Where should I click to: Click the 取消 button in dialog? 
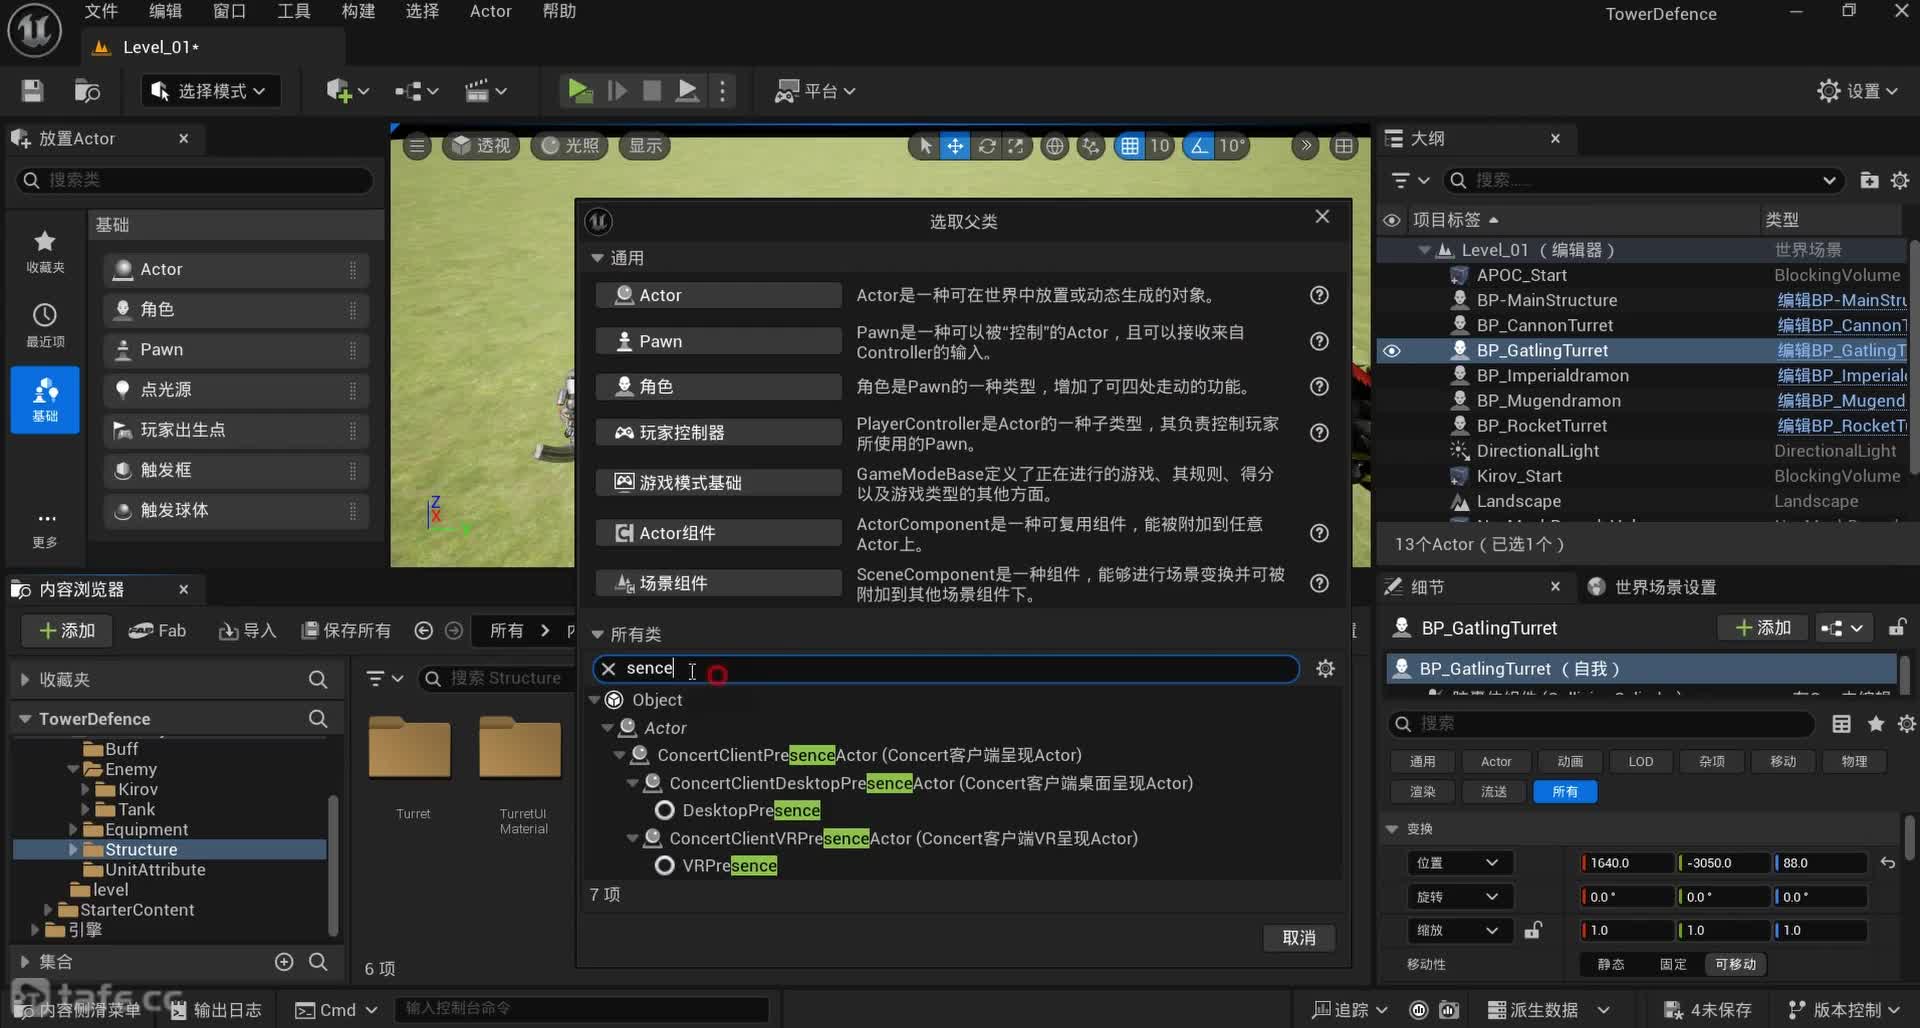[x=1298, y=938]
